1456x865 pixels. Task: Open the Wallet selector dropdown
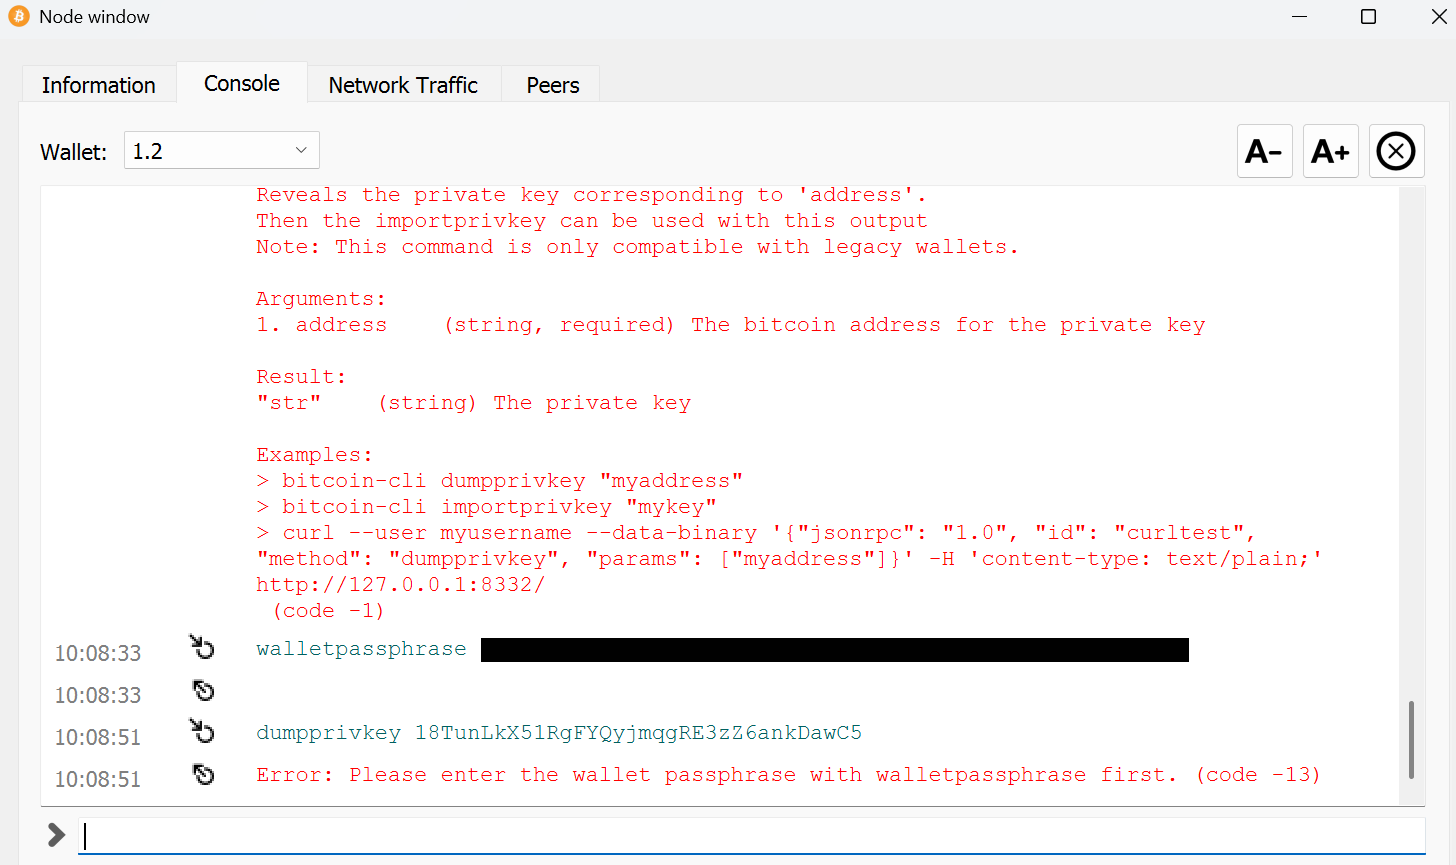tap(221, 151)
